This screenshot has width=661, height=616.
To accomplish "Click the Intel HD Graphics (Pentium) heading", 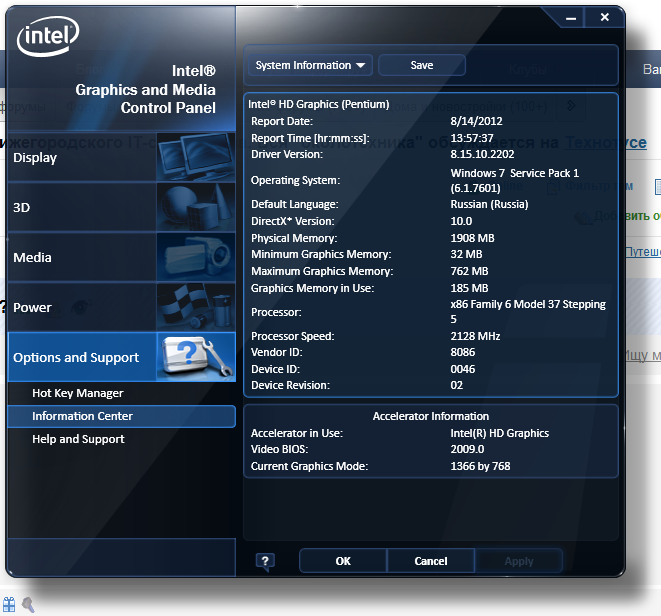I will tap(319, 104).
